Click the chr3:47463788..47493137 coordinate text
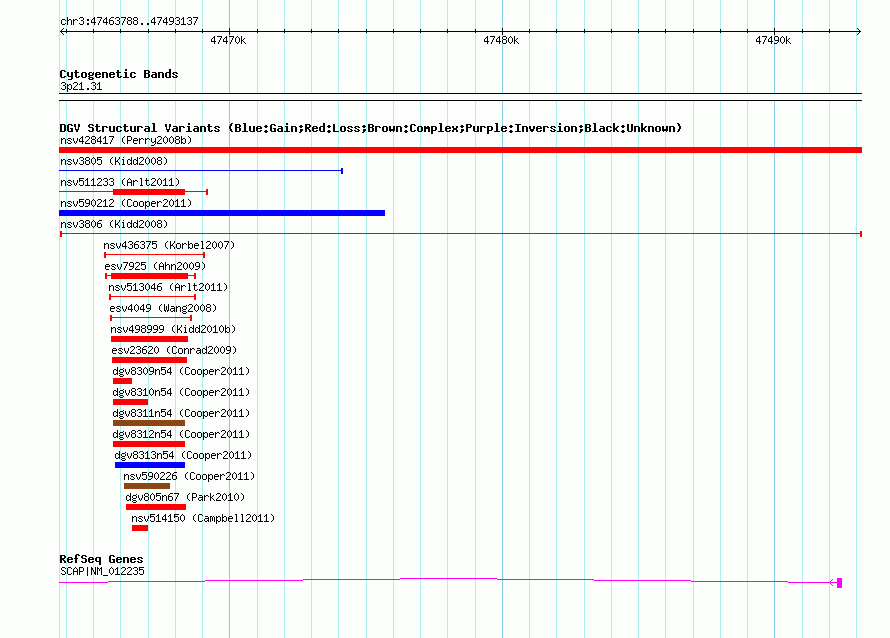Viewport: 890px width, 638px height. point(129,21)
